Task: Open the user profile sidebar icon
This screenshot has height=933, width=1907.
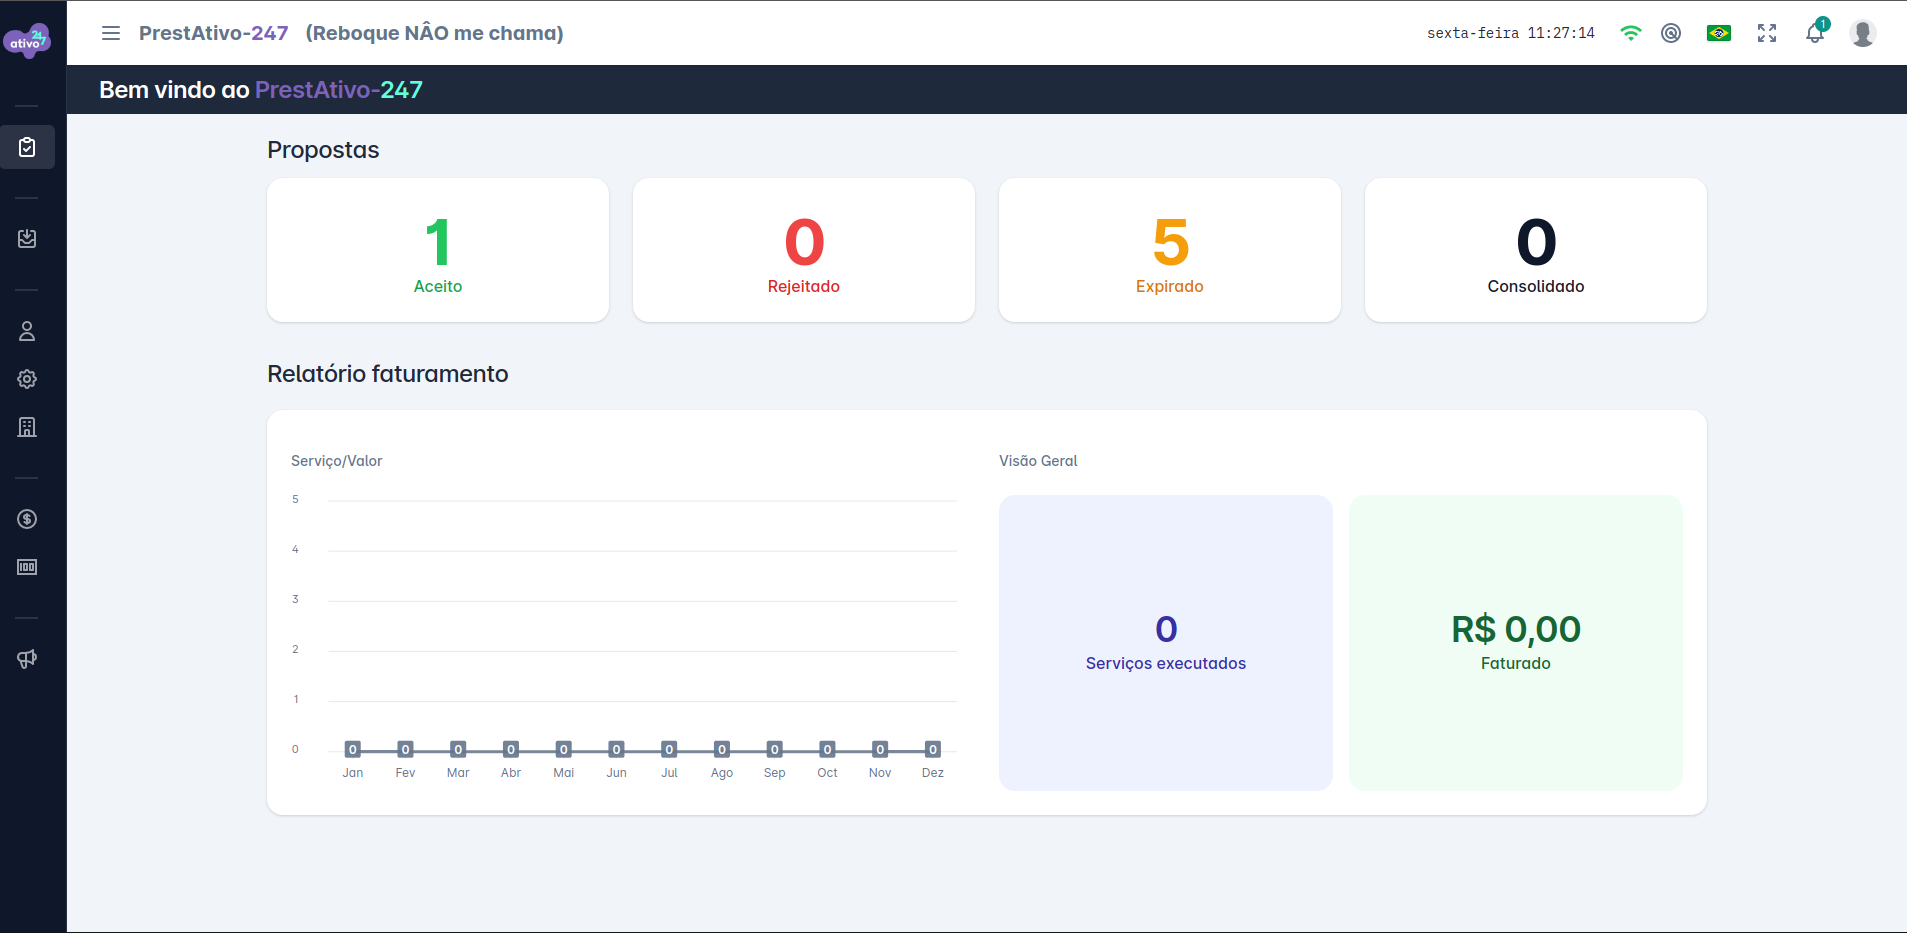Action: point(27,331)
